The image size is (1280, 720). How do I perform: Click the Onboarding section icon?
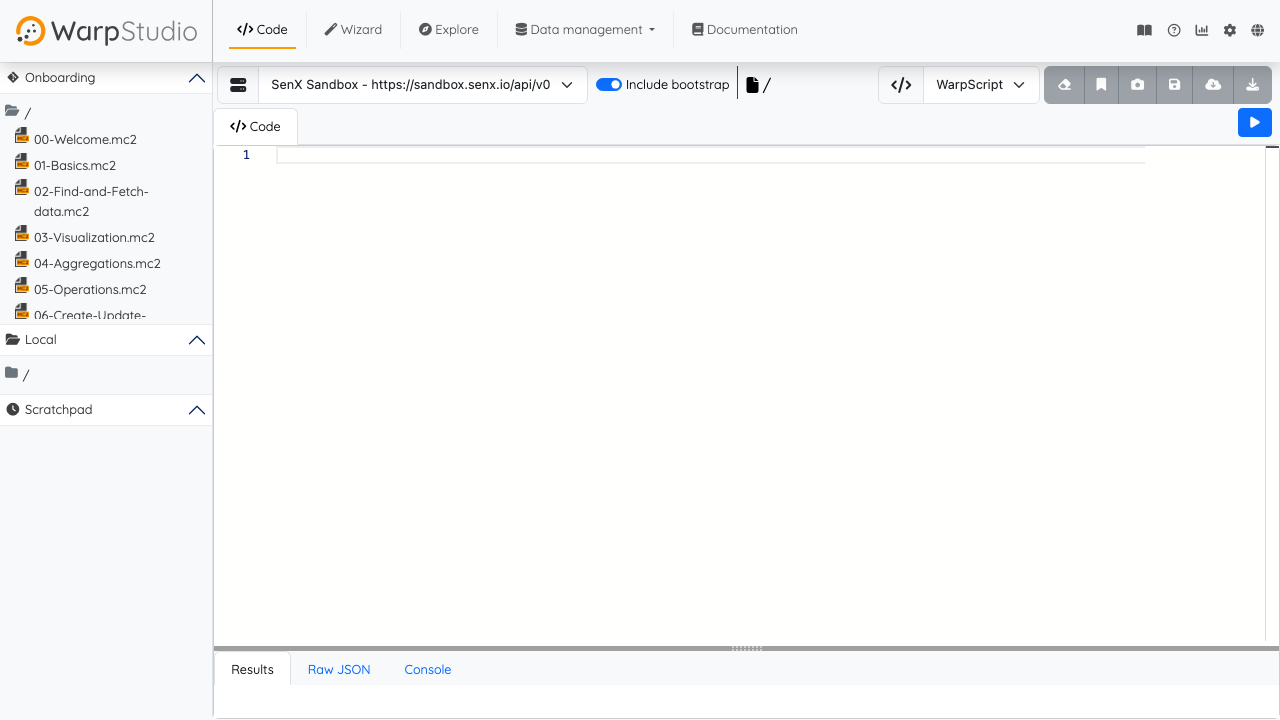click(x=13, y=77)
